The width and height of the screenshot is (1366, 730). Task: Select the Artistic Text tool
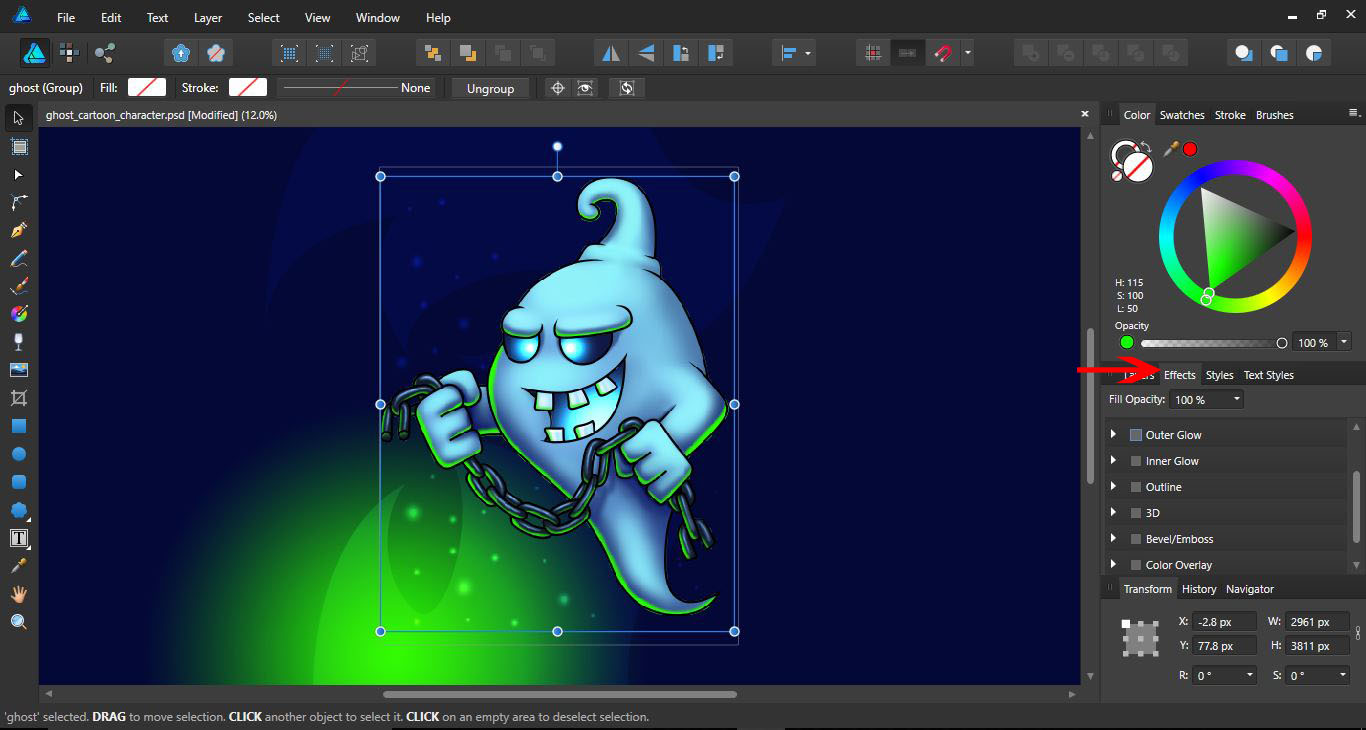17,538
